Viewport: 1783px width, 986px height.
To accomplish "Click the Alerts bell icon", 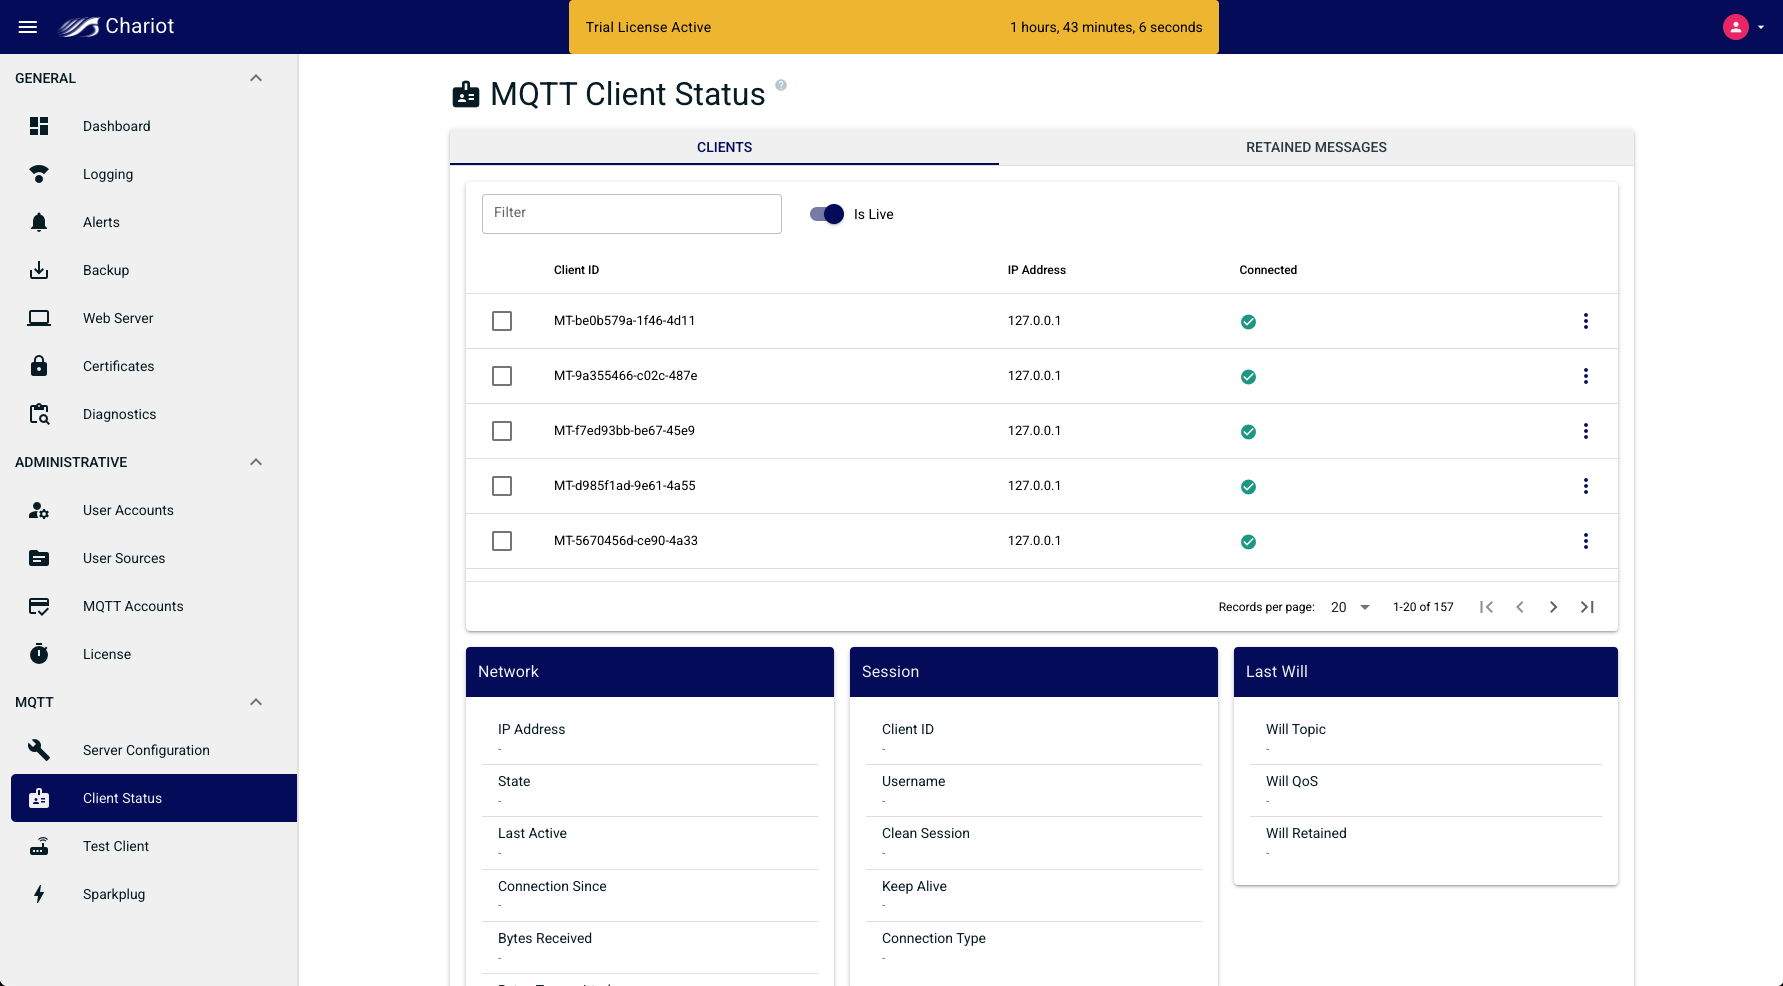I will click(x=39, y=222).
